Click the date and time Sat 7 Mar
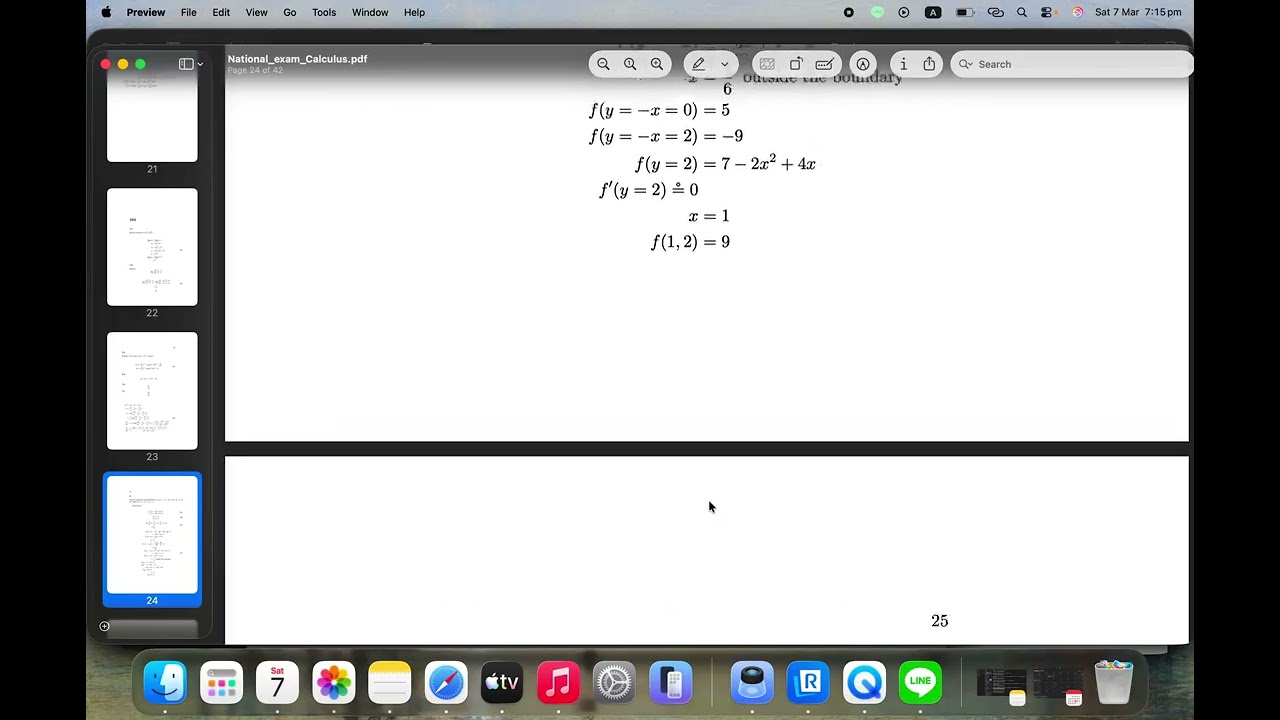Screen dimensions: 1280x720 coord(1138,12)
